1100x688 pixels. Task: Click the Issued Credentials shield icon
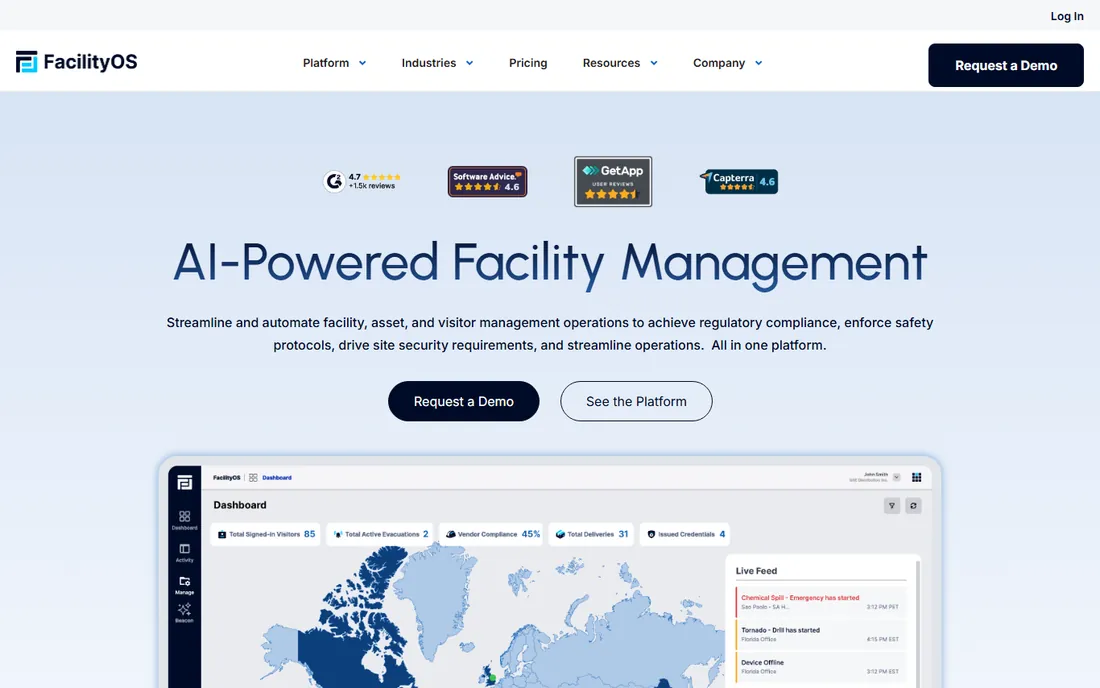pos(651,534)
